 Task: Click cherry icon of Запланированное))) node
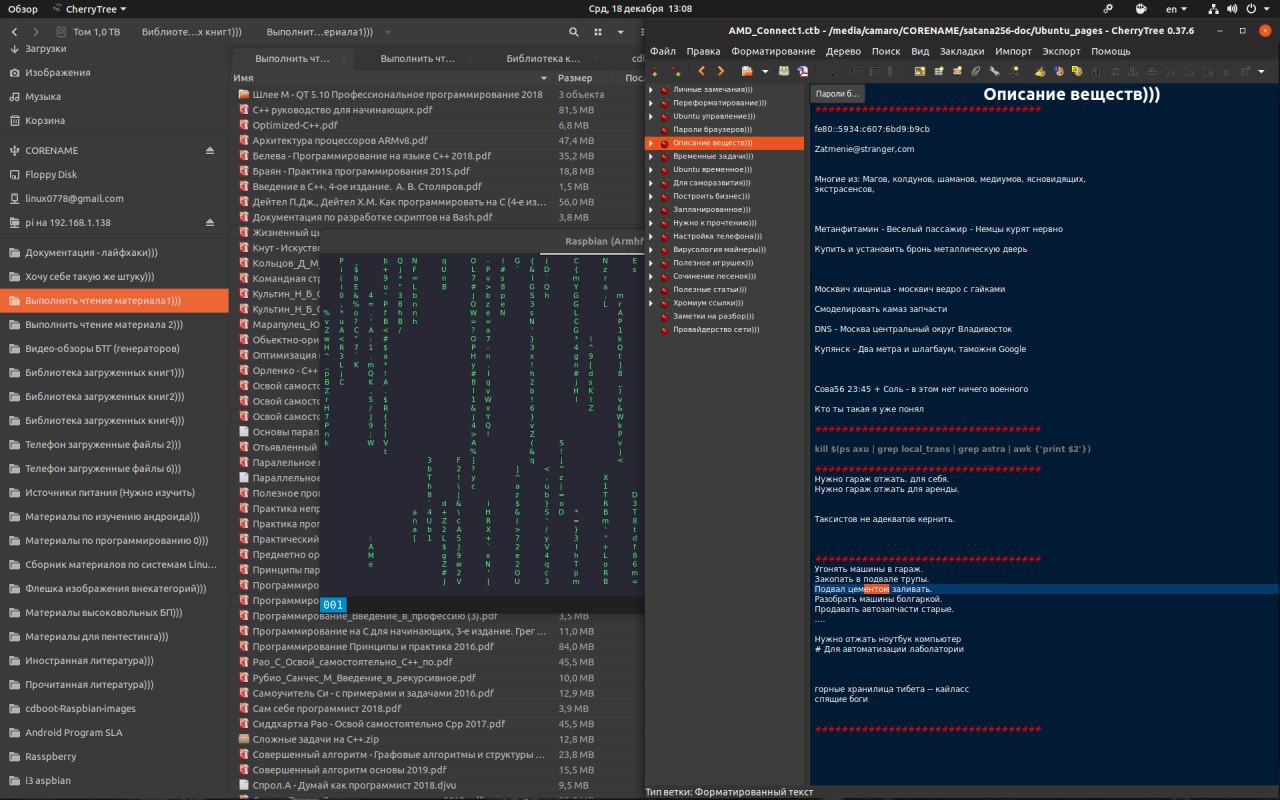pos(664,210)
